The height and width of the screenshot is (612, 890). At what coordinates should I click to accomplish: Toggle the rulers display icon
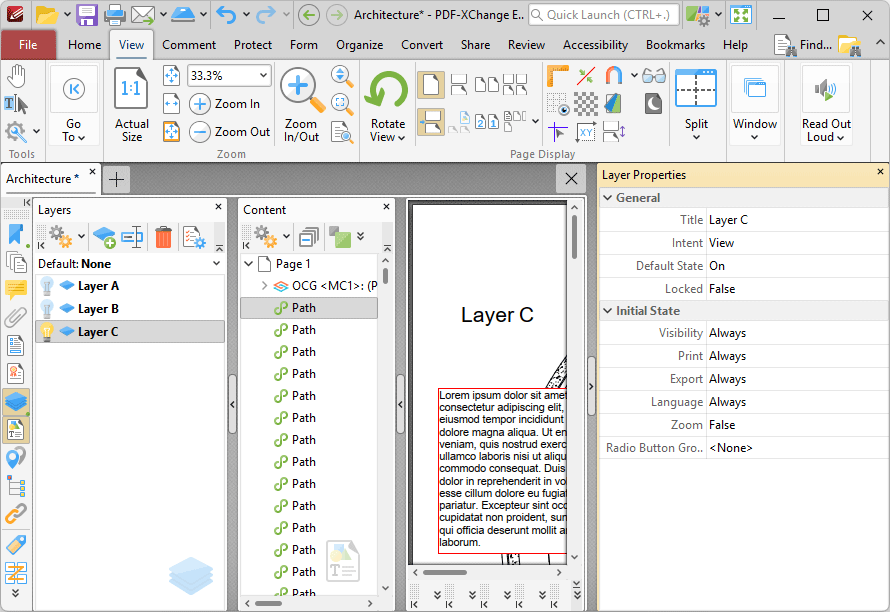pos(557,76)
